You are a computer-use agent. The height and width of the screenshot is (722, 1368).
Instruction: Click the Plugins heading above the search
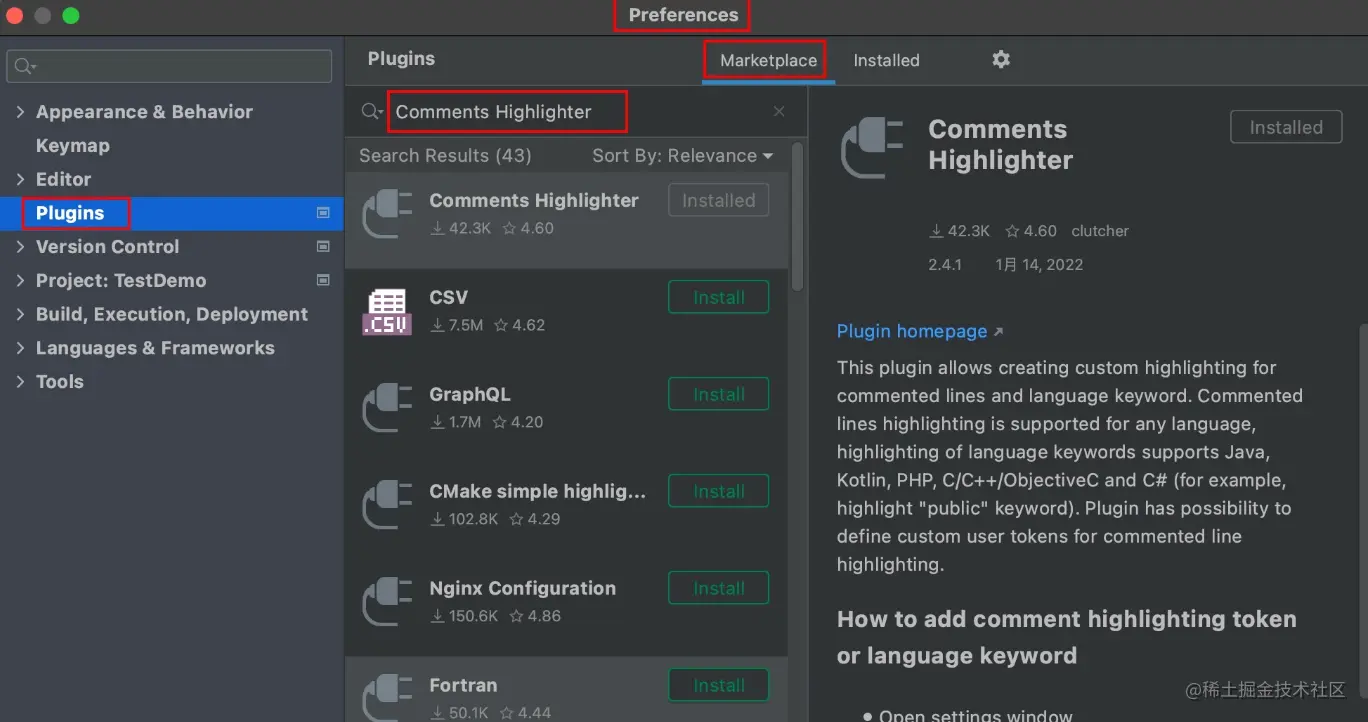401,59
